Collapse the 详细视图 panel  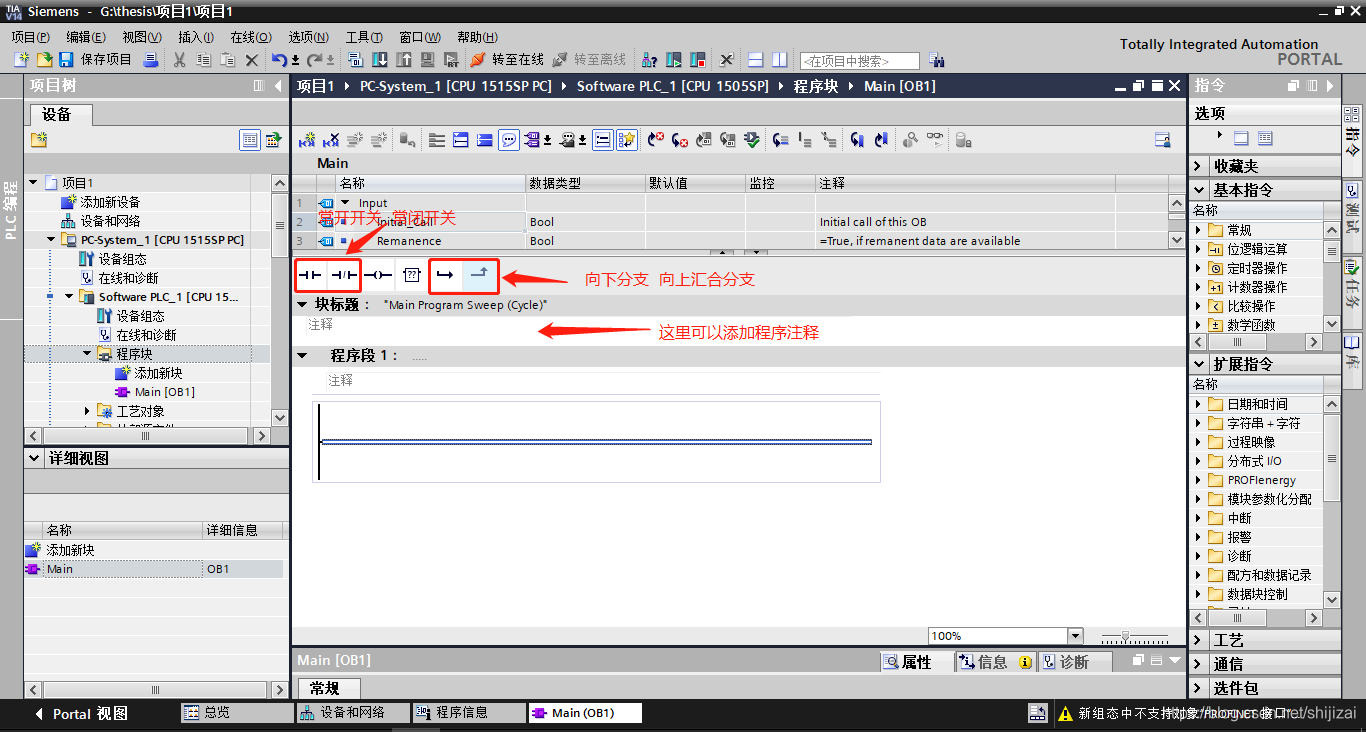pos(34,458)
